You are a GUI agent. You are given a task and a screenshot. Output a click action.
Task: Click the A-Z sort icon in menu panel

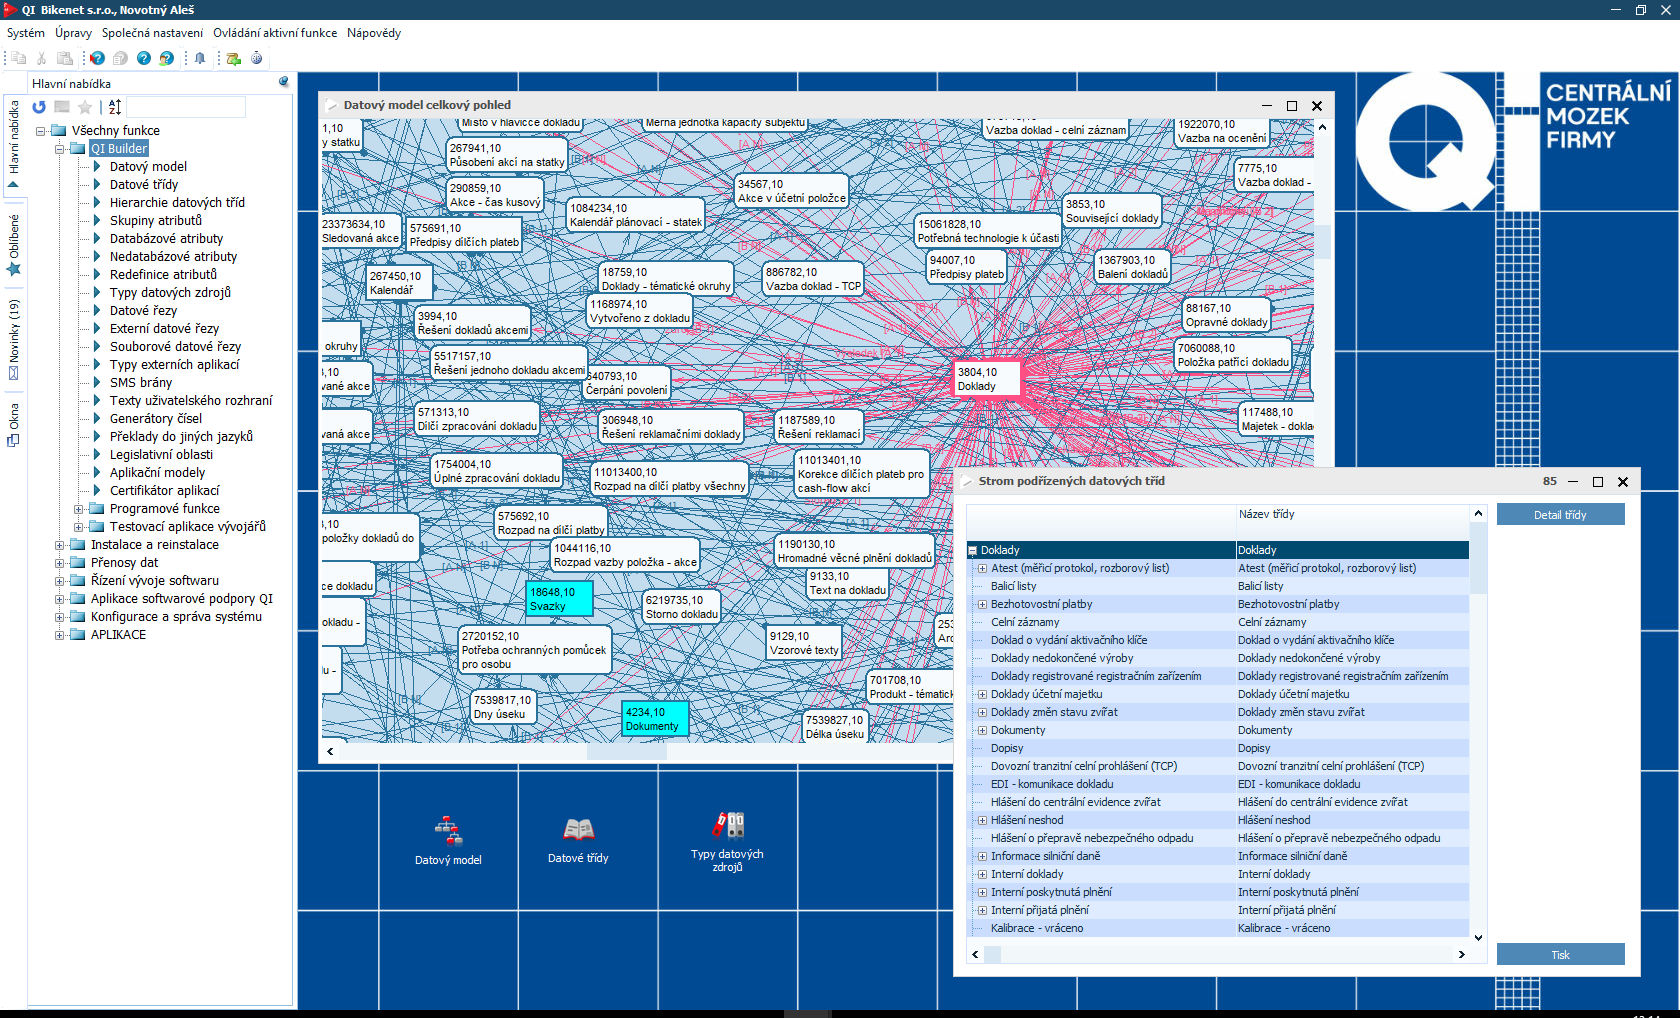pyautogui.click(x=115, y=107)
